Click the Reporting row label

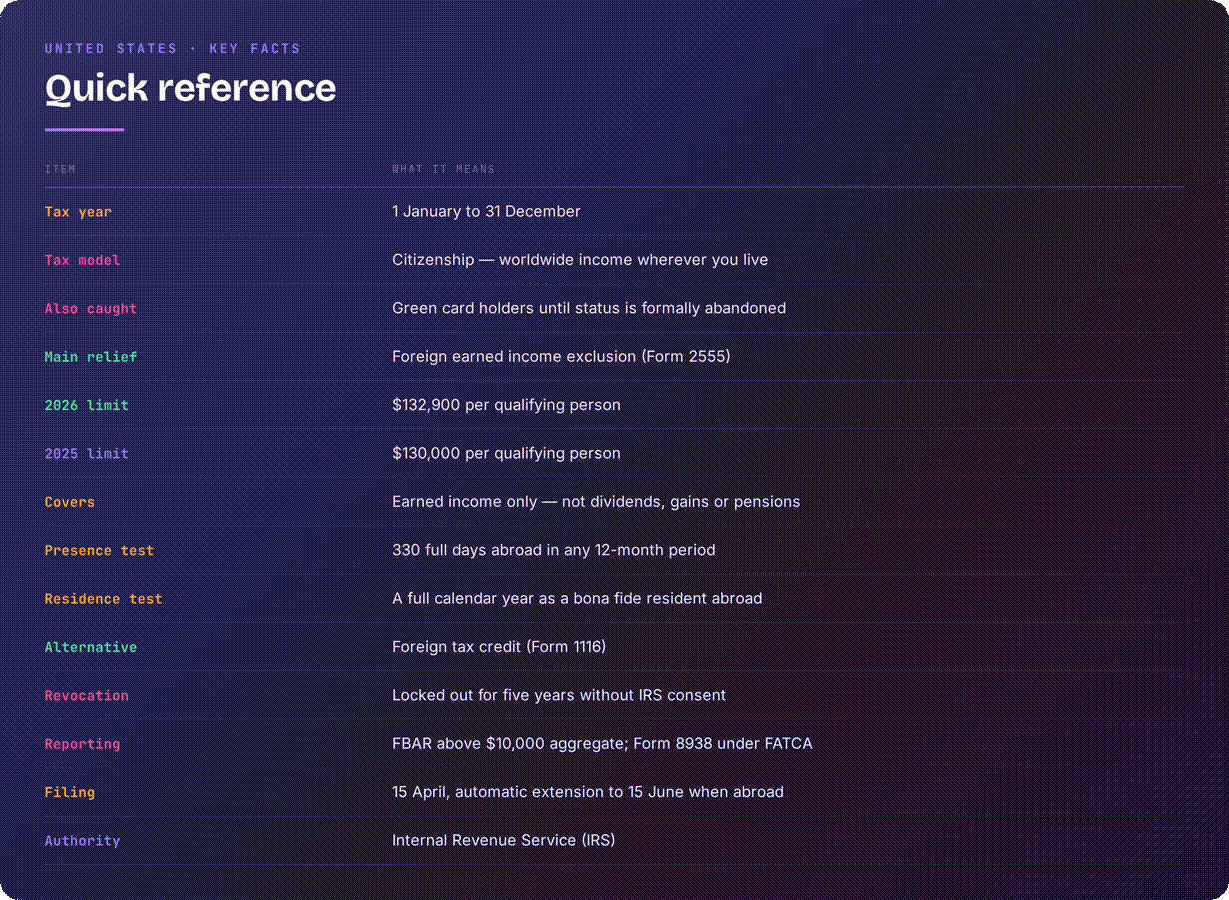tap(82, 744)
